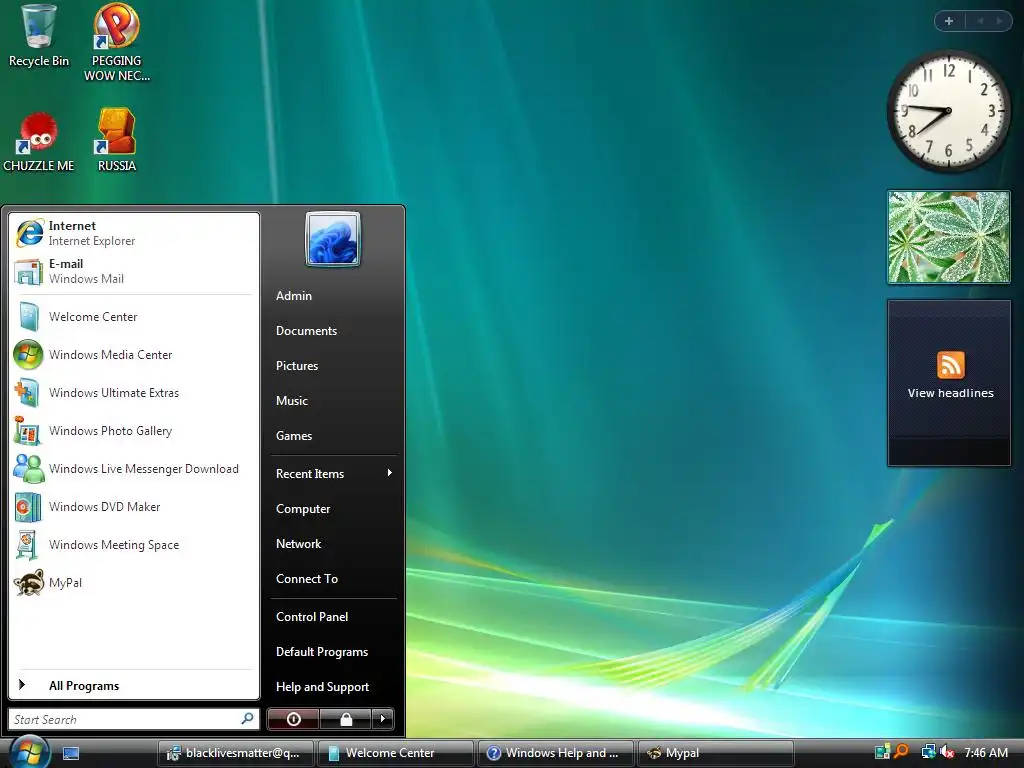Open Admin user folder
Viewport: 1024px width, 768px height.
pyautogui.click(x=294, y=296)
